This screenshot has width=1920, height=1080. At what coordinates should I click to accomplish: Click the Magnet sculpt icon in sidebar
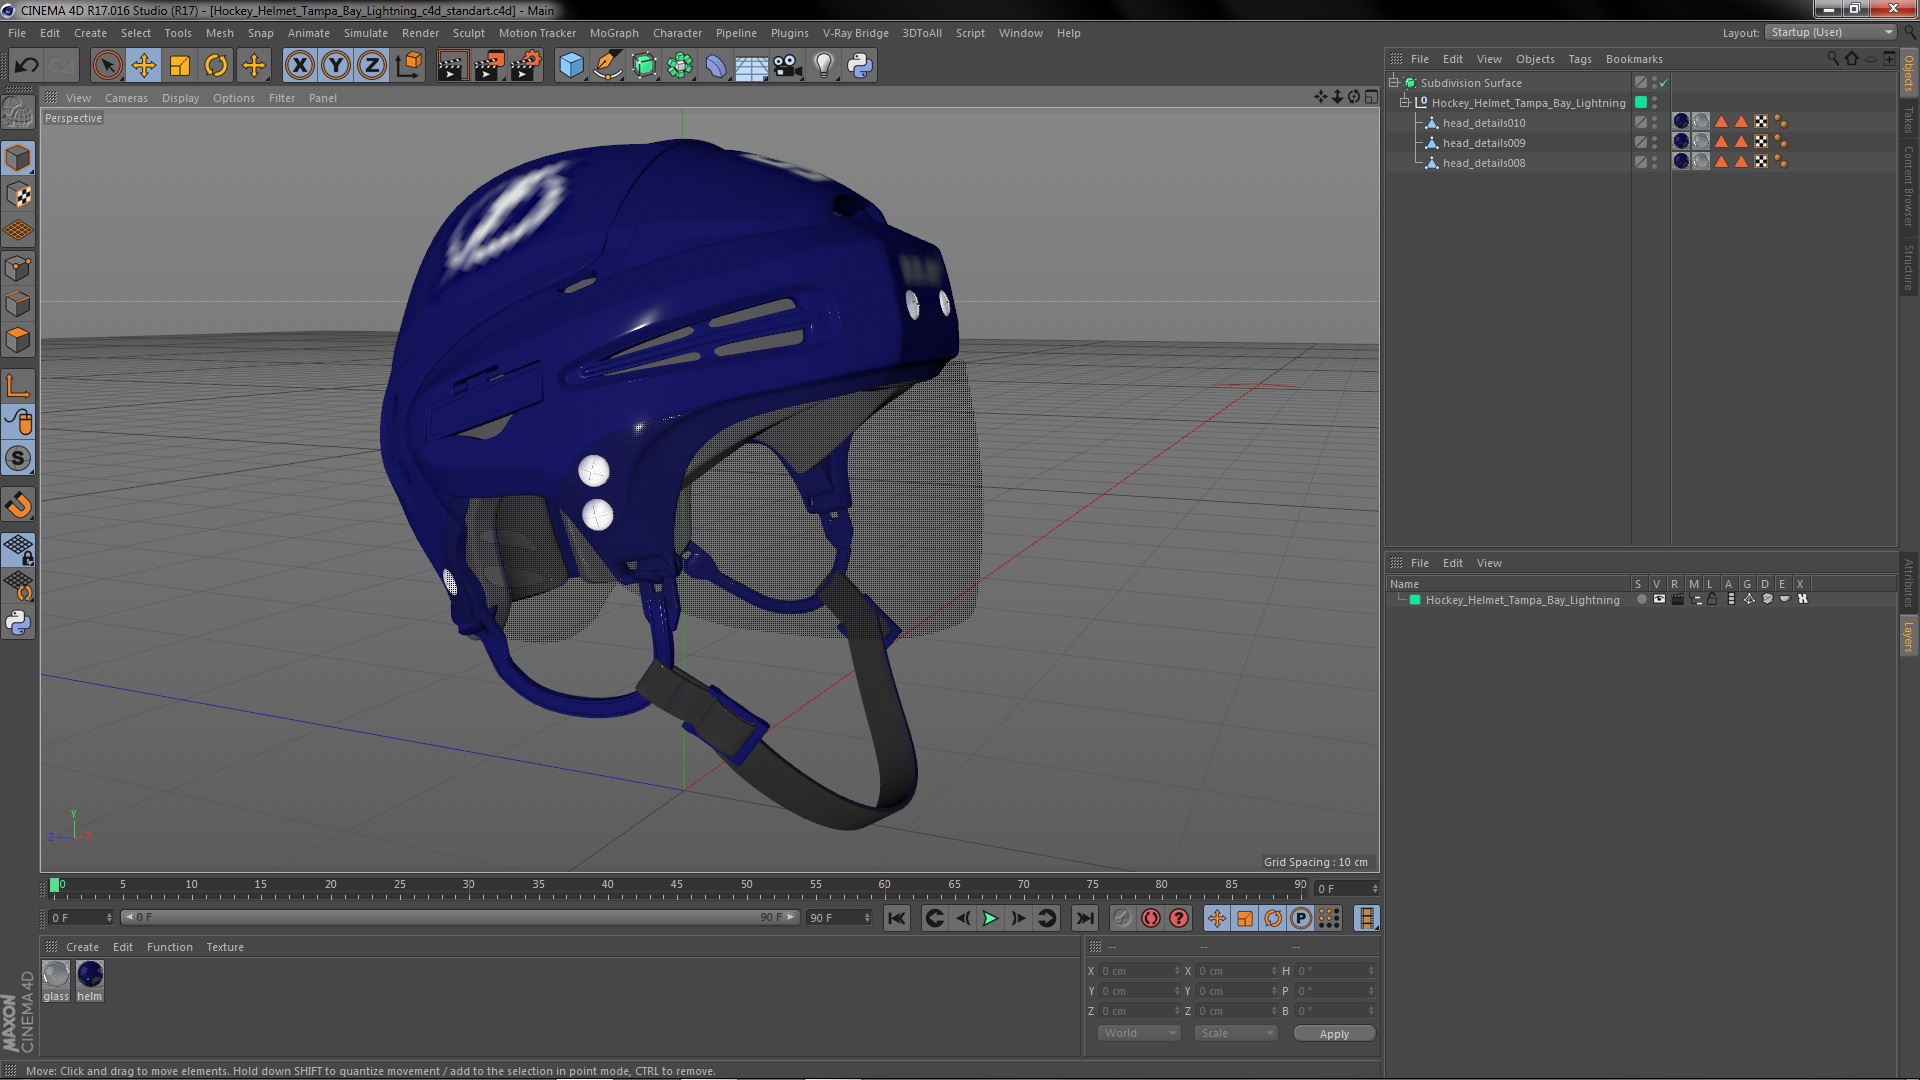pyautogui.click(x=18, y=505)
